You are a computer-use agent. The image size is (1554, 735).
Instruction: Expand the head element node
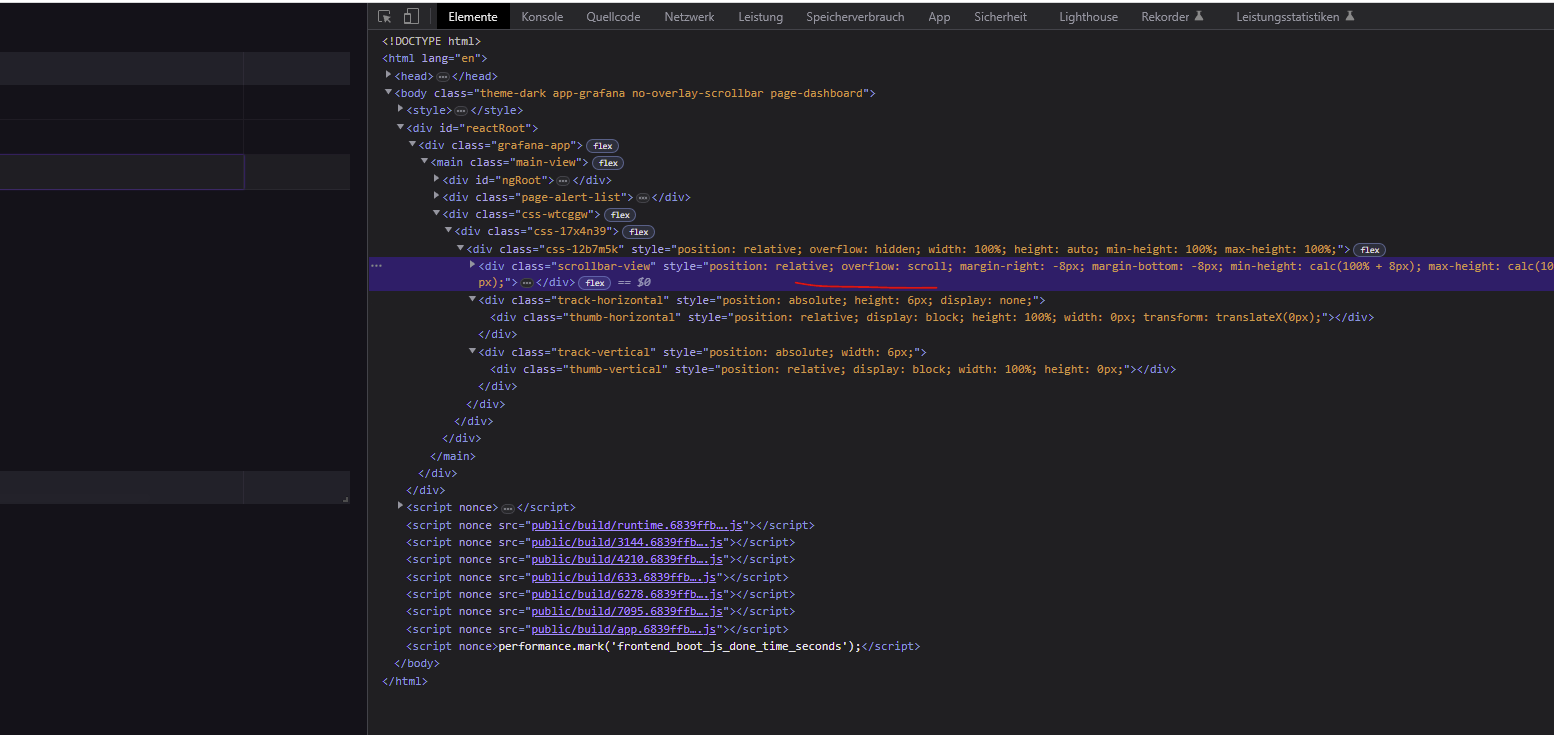[388, 75]
